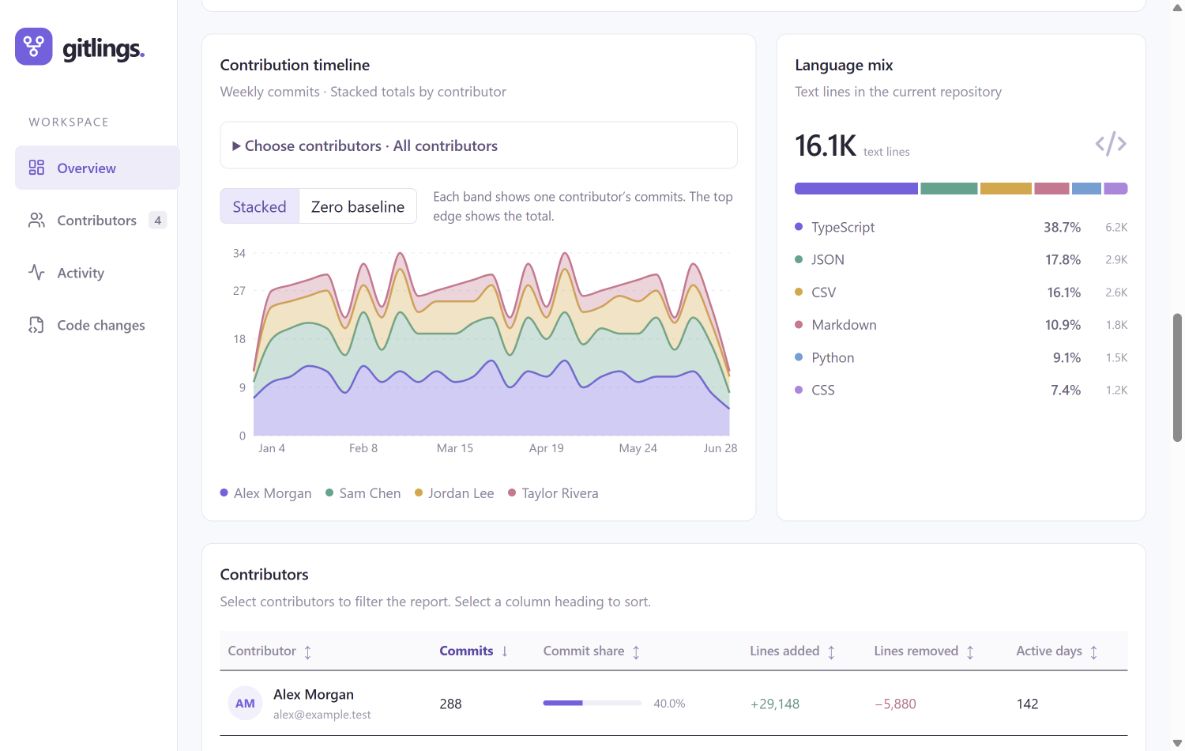Image resolution: width=1185 pixels, height=751 pixels.
Task: Toggle Alex Morgan in chart legend
Action: (266, 493)
